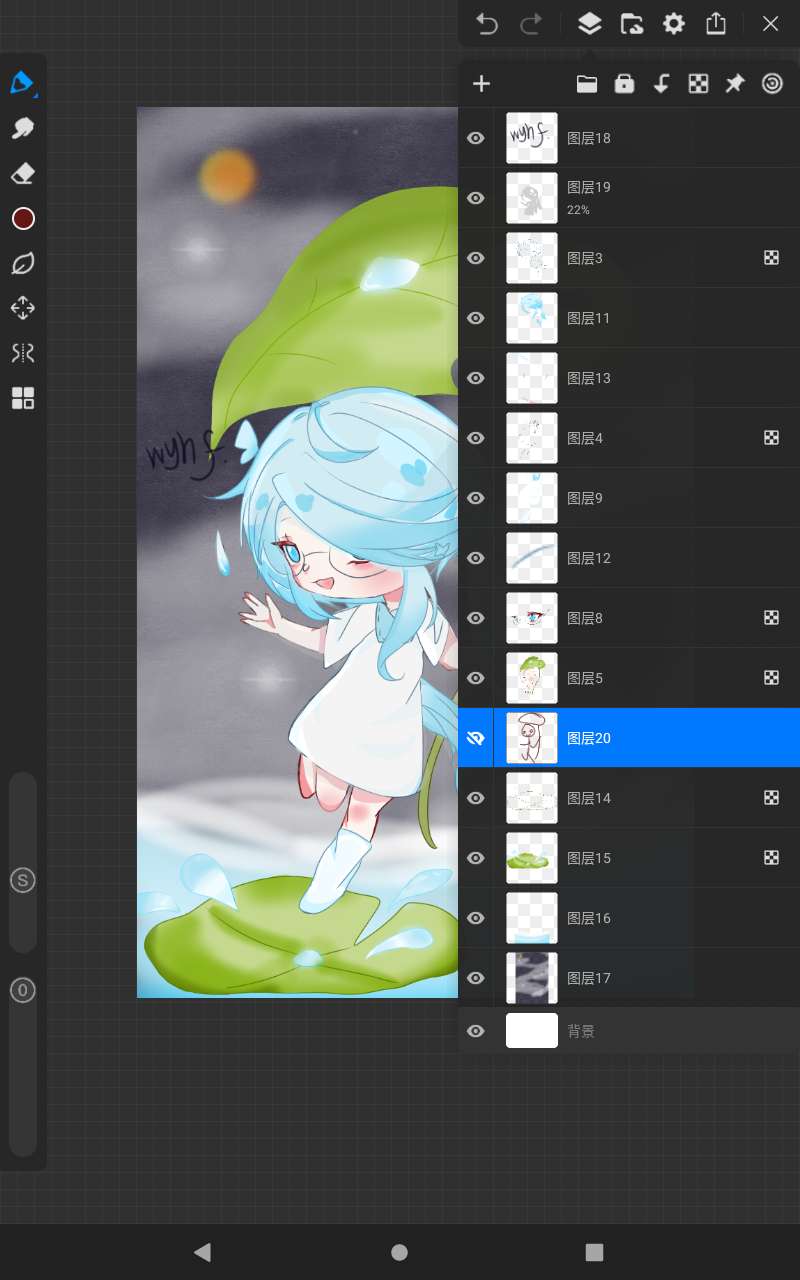Toggle the symmetry tool
The width and height of the screenshot is (800, 1280).
[x=22, y=353]
